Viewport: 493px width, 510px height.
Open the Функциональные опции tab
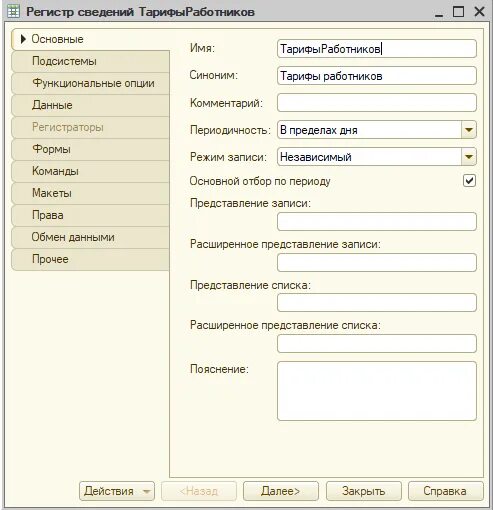point(90,83)
